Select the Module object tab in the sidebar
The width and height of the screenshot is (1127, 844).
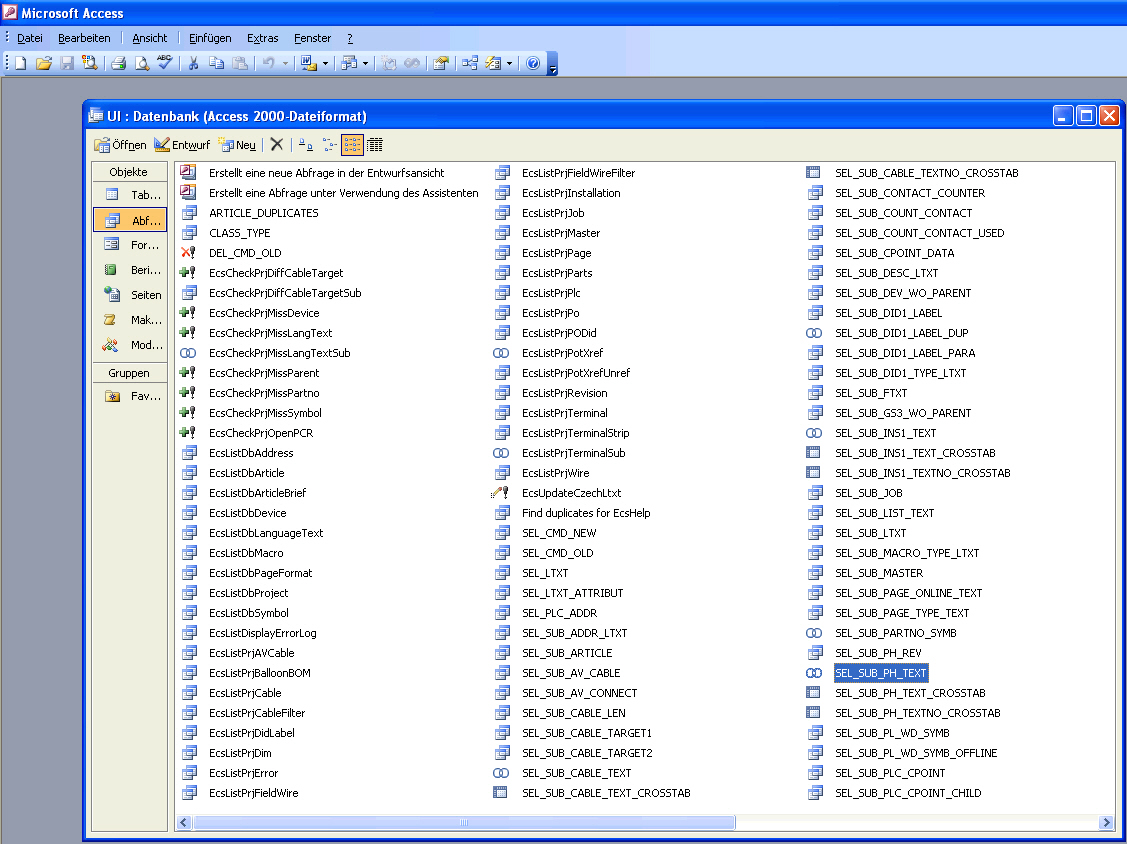[129, 344]
